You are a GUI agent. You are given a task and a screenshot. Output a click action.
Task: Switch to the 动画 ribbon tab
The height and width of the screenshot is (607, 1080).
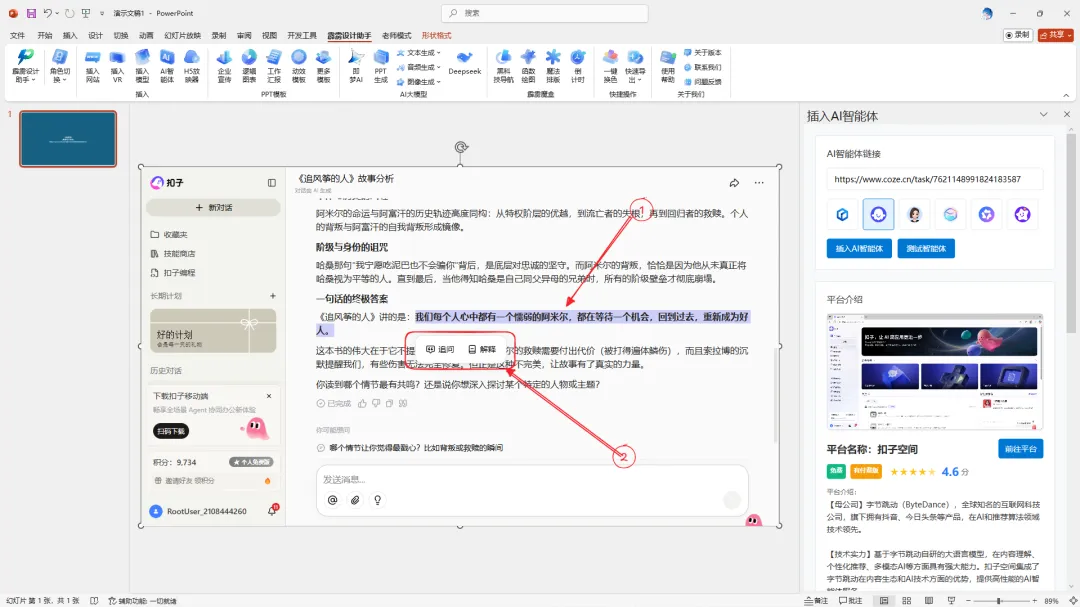[x=146, y=35]
